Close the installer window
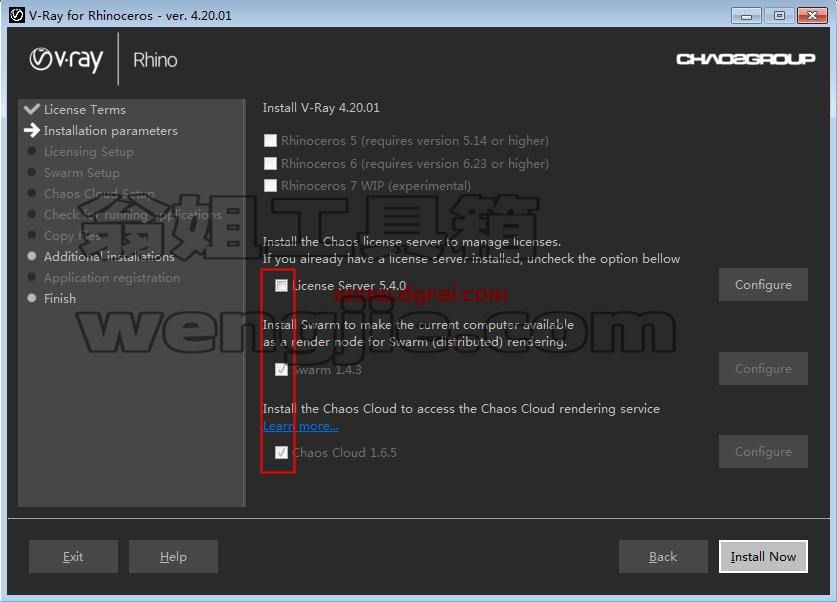 [812, 15]
